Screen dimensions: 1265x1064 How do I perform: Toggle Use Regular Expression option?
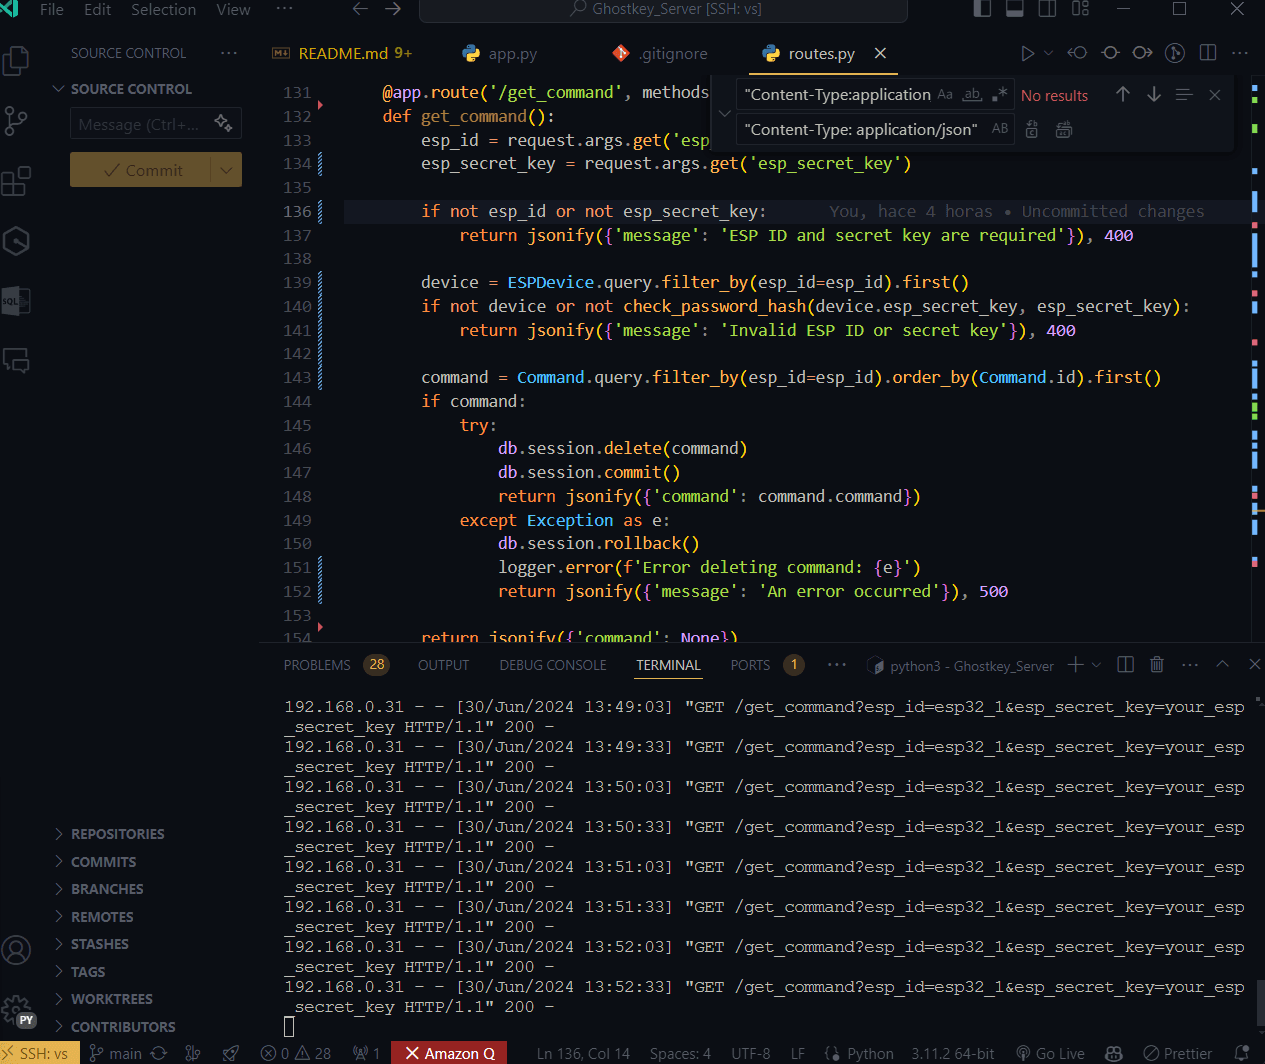point(999,95)
